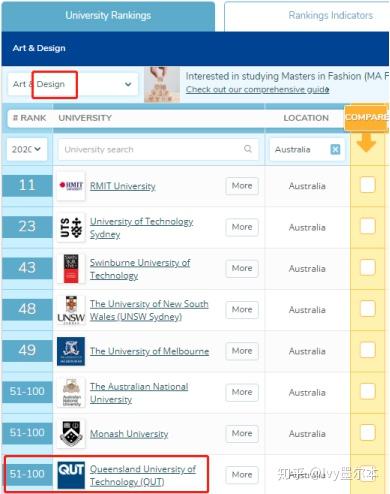Open the Monash University link
Image resolution: width=390 pixels, height=494 pixels.
(x=129, y=434)
